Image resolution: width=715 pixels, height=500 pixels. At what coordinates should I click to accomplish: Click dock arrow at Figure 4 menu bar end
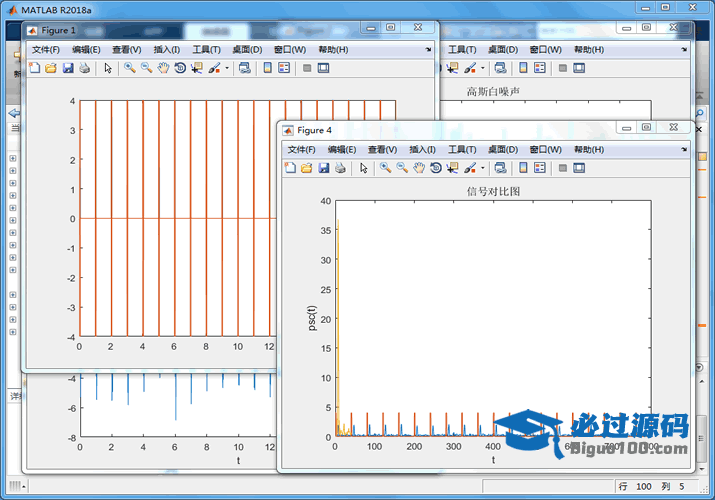click(684, 149)
